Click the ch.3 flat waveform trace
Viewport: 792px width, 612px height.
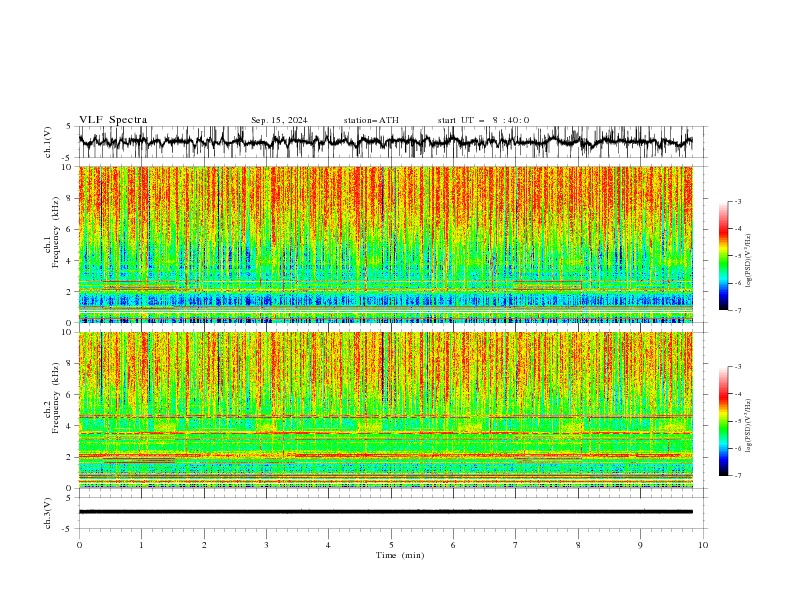tap(386, 512)
